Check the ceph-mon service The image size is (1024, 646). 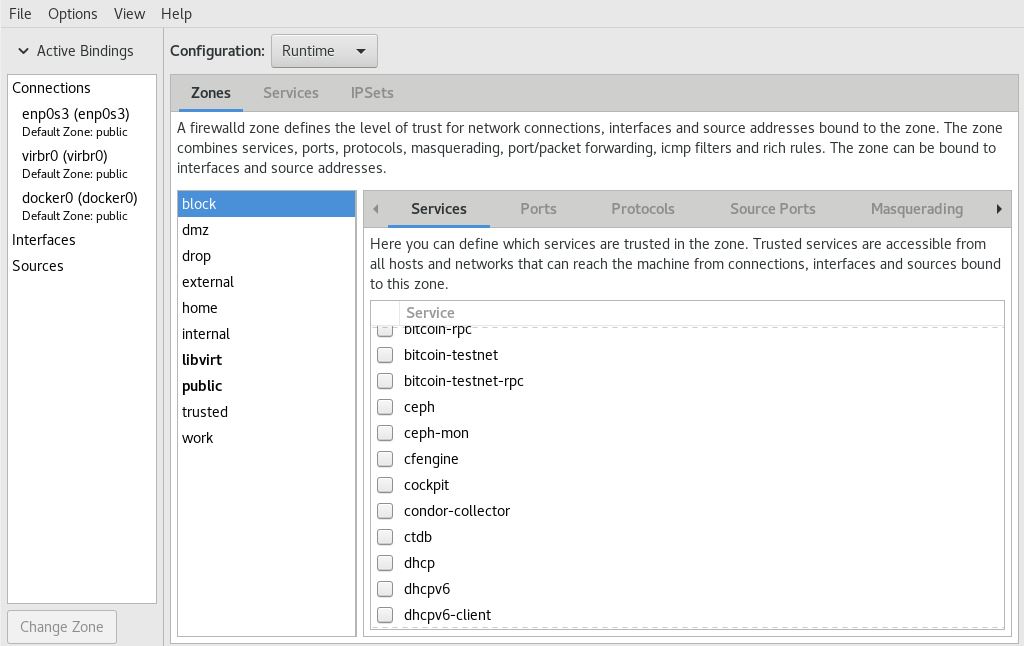point(385,433)
